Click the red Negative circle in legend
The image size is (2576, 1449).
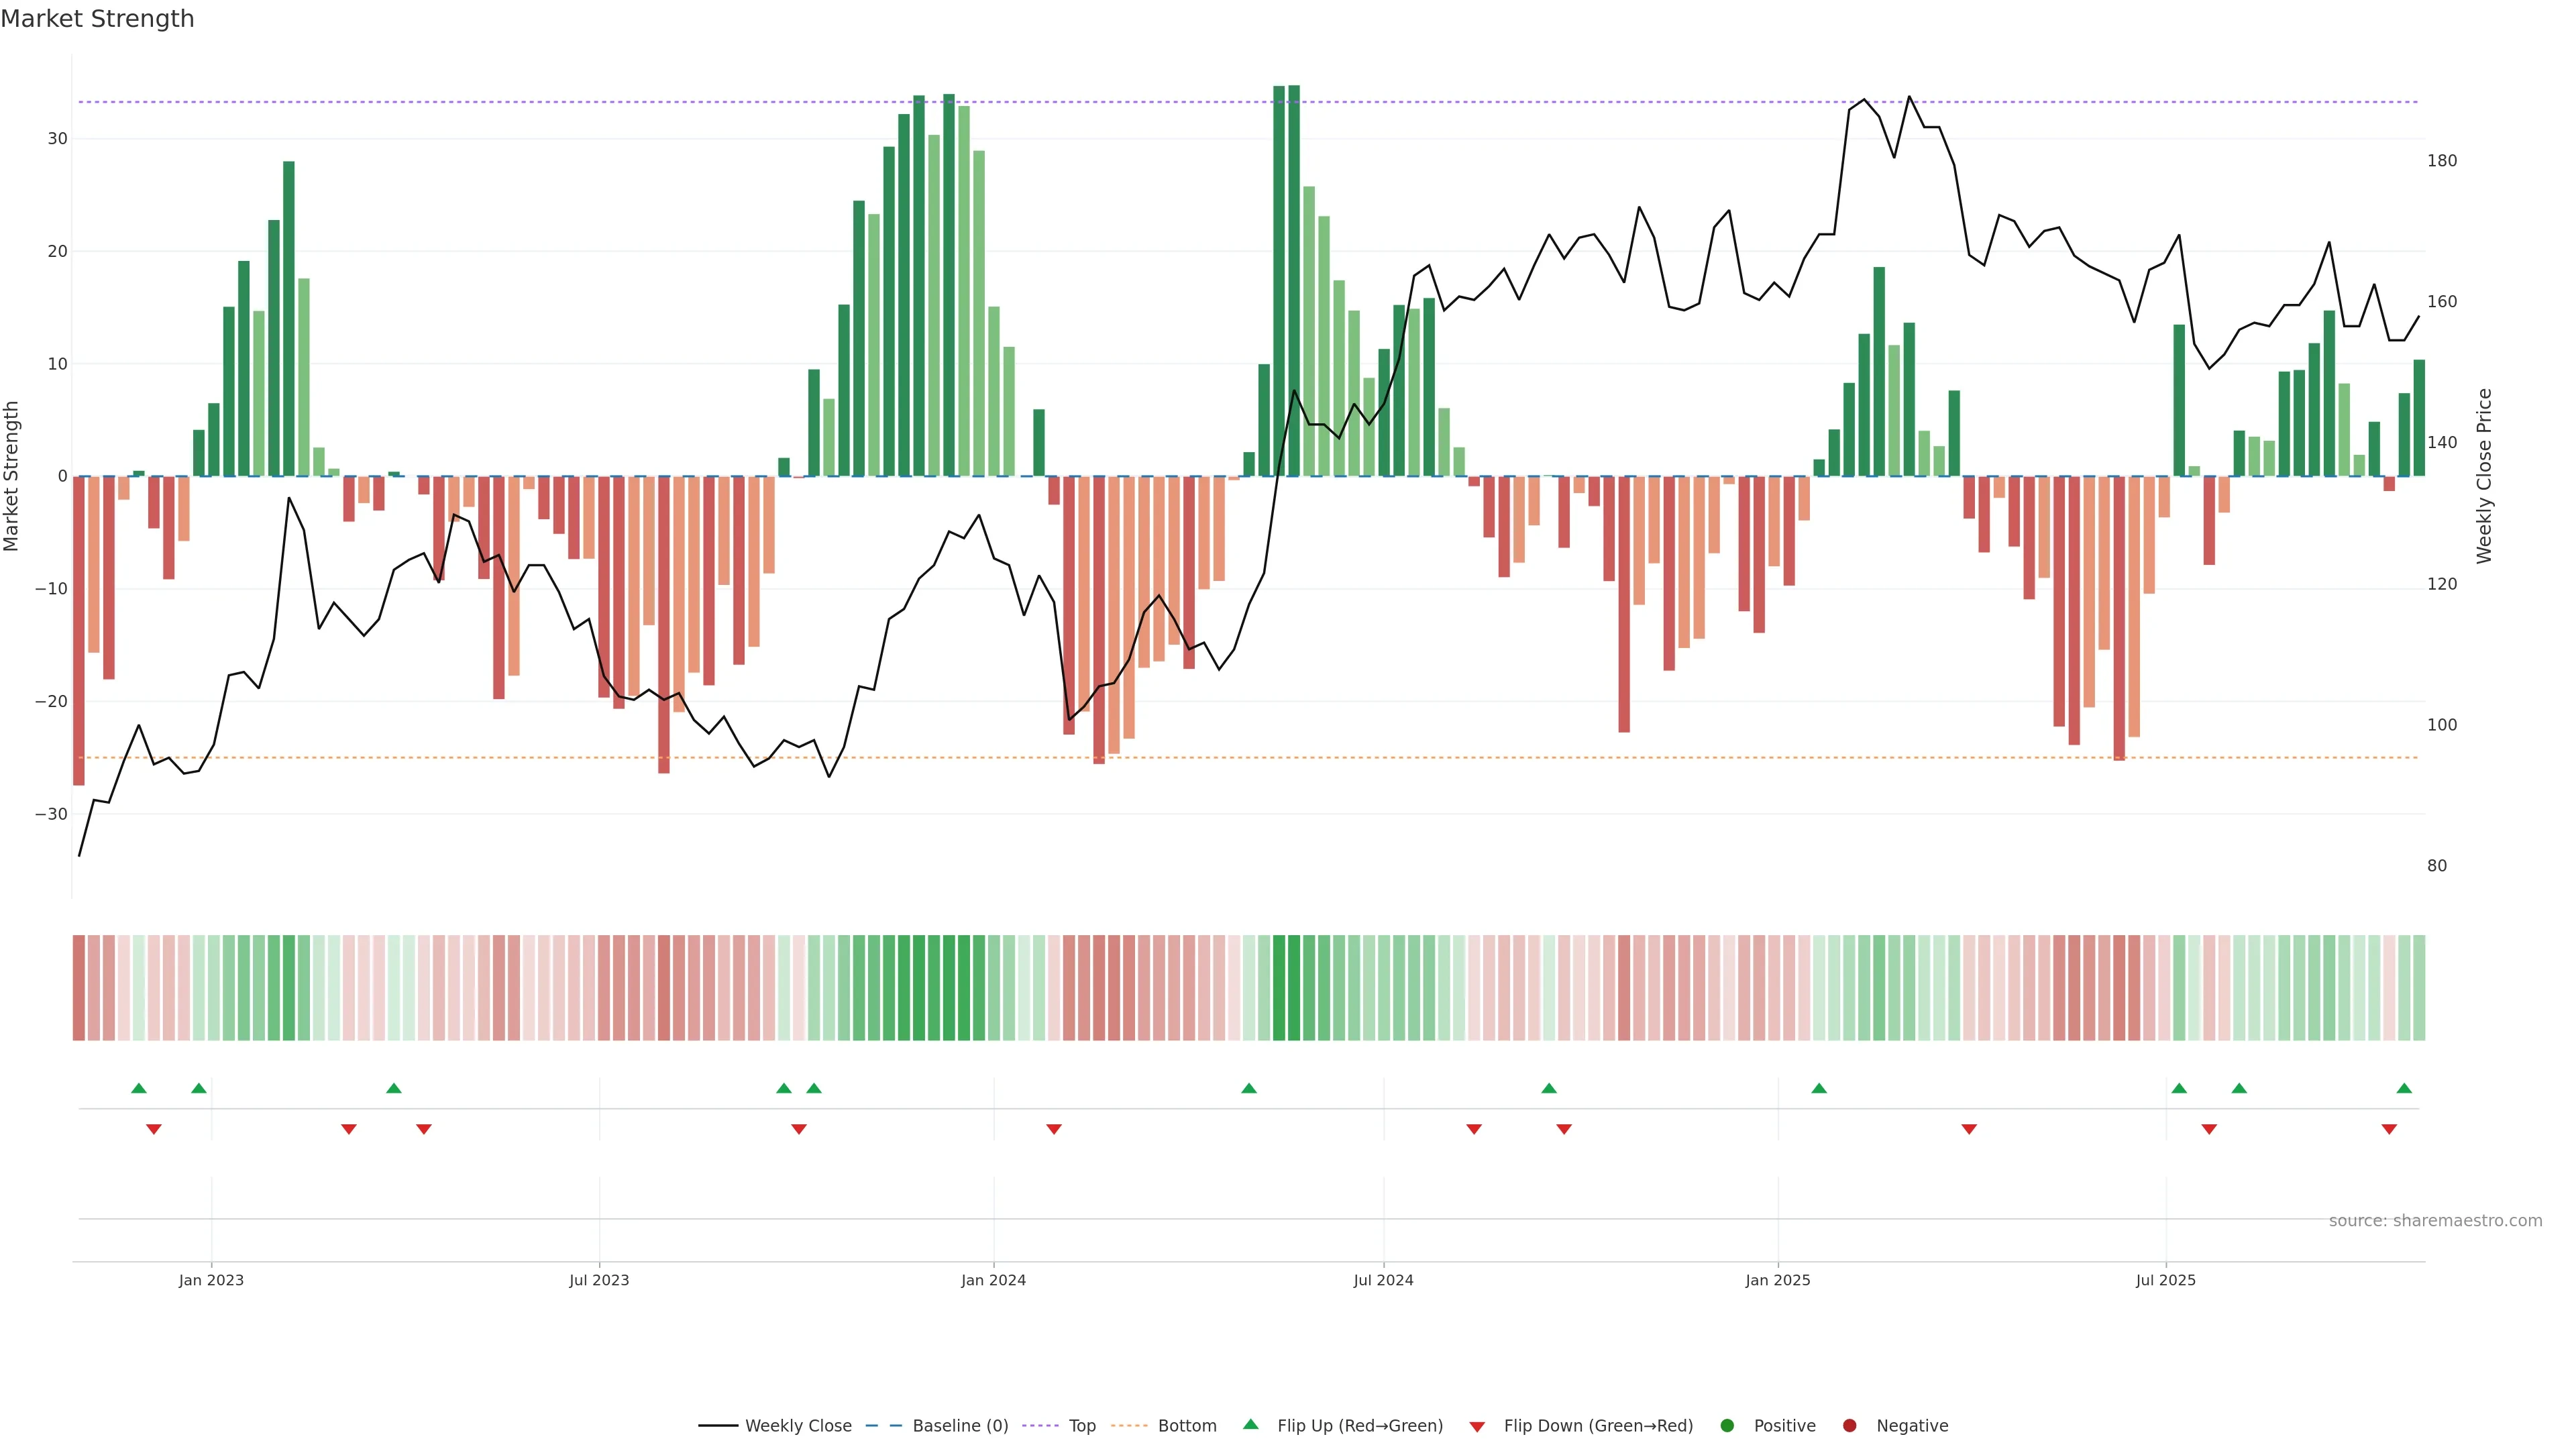click(x=1849, y=1425)
